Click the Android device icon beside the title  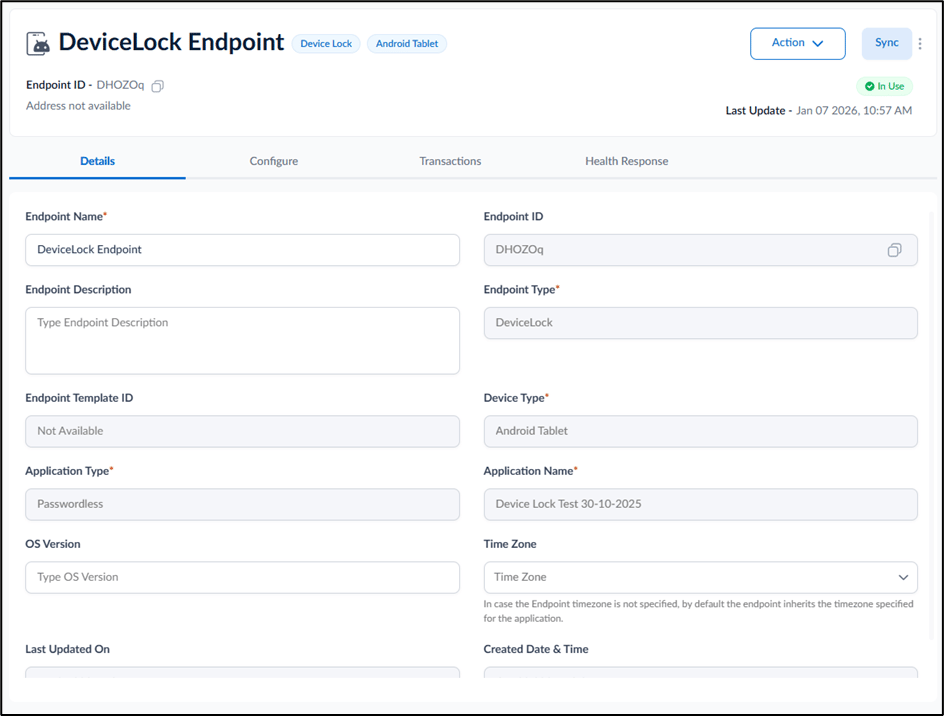pos(38,43)
